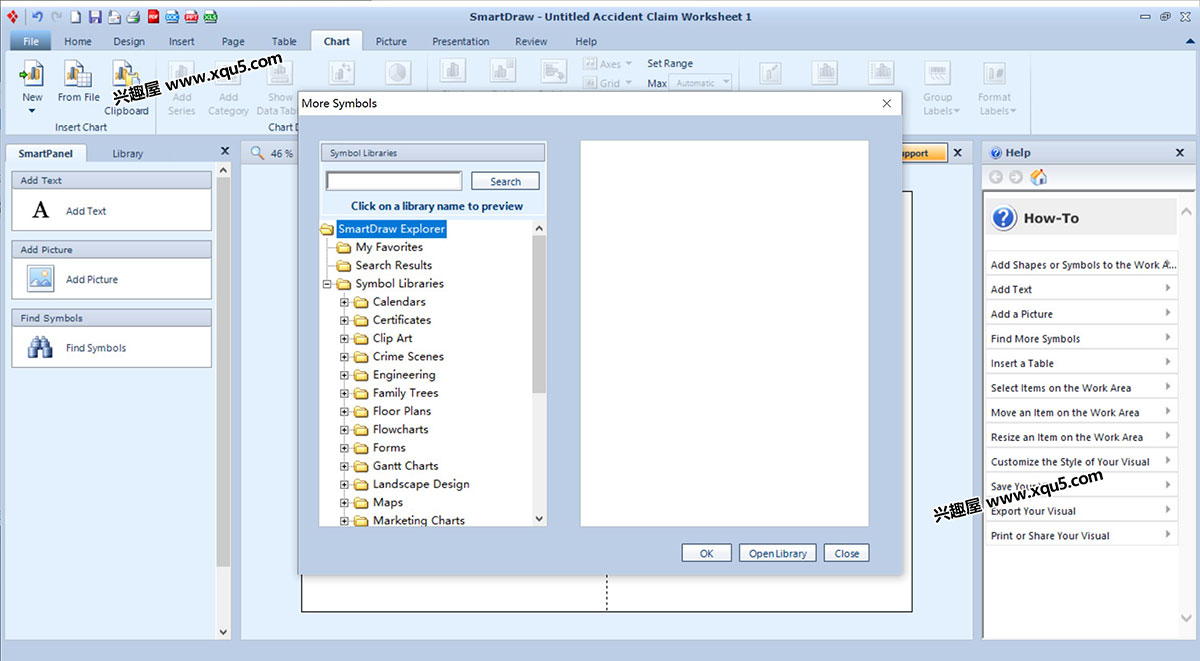Click the Help forward arrow icon

click(1016, 177)
